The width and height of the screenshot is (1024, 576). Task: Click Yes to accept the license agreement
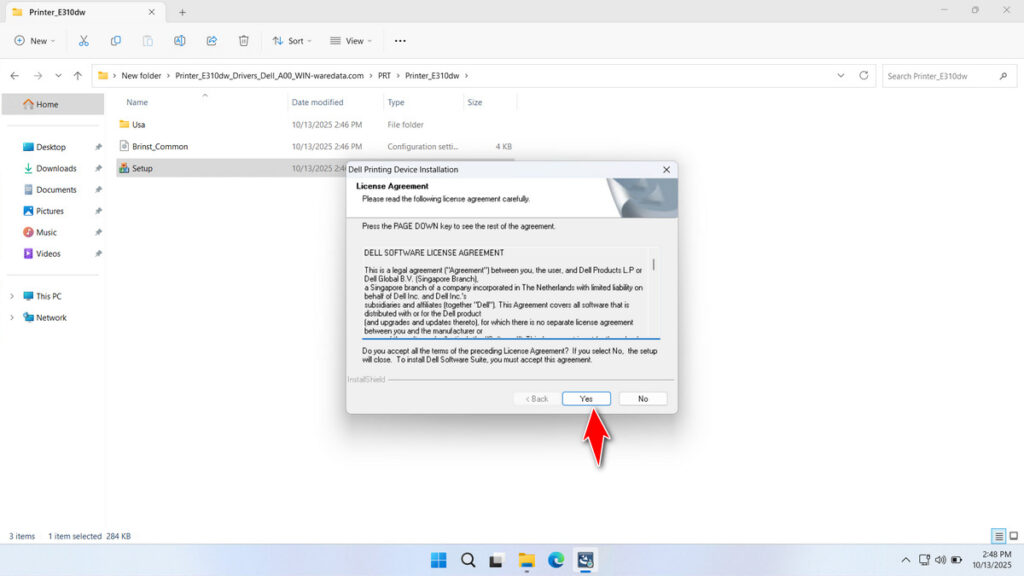(x=586, y=398)
